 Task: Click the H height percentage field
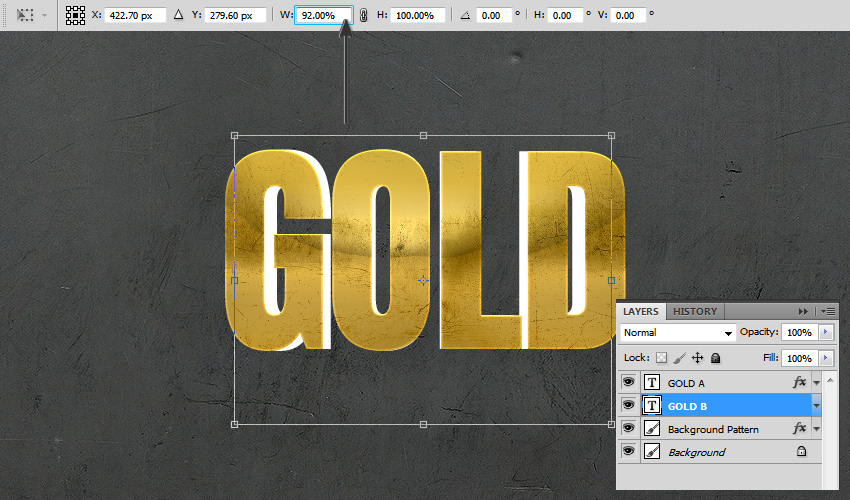tap(417, 15)
